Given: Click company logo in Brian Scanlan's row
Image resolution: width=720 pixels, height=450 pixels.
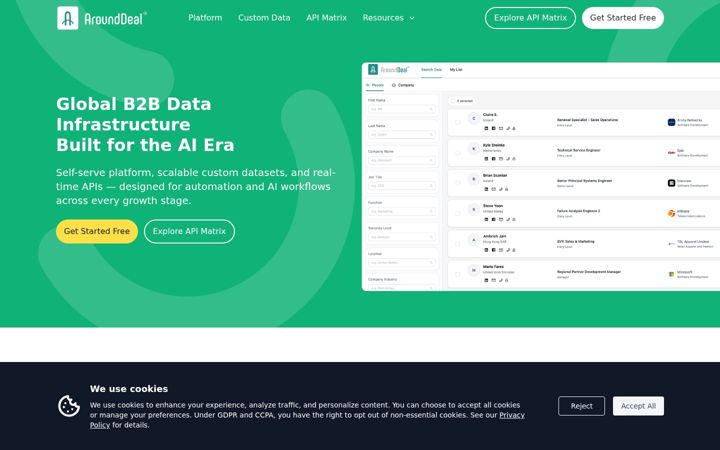Looking at the screenshot, I should point(671,183).
